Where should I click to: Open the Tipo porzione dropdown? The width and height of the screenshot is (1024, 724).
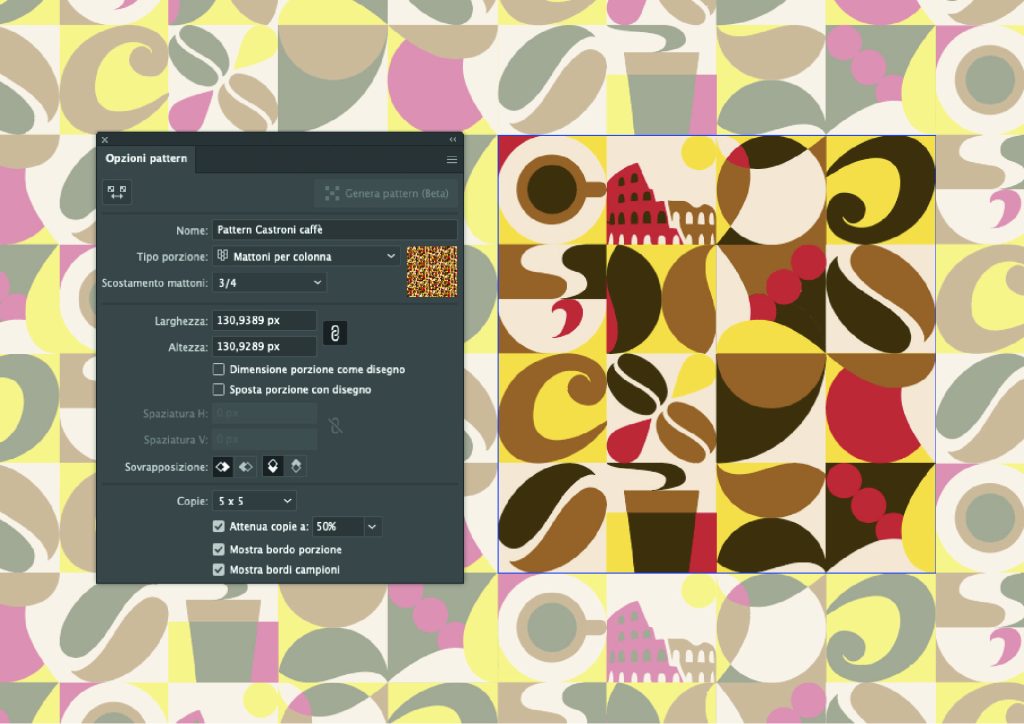pyautogui.click(x=306, y=257)
